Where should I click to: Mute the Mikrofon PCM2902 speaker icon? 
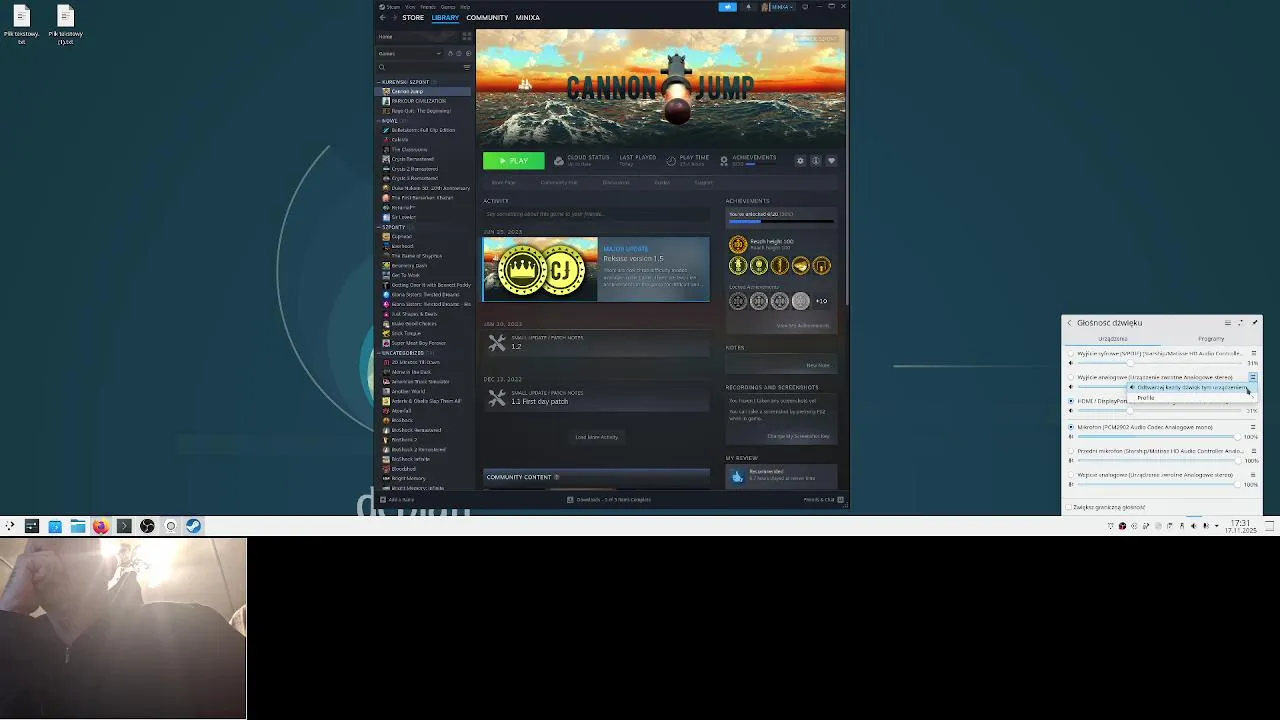tap(1071, 437)
